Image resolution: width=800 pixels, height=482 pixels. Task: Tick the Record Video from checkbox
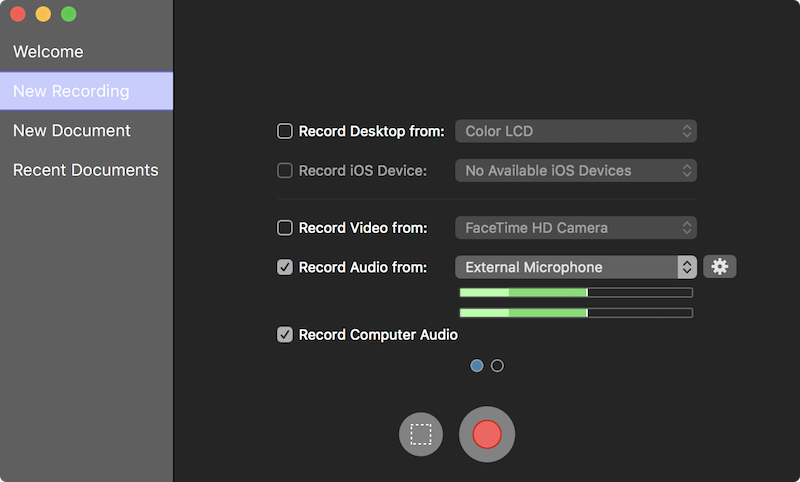coord(285,228)
